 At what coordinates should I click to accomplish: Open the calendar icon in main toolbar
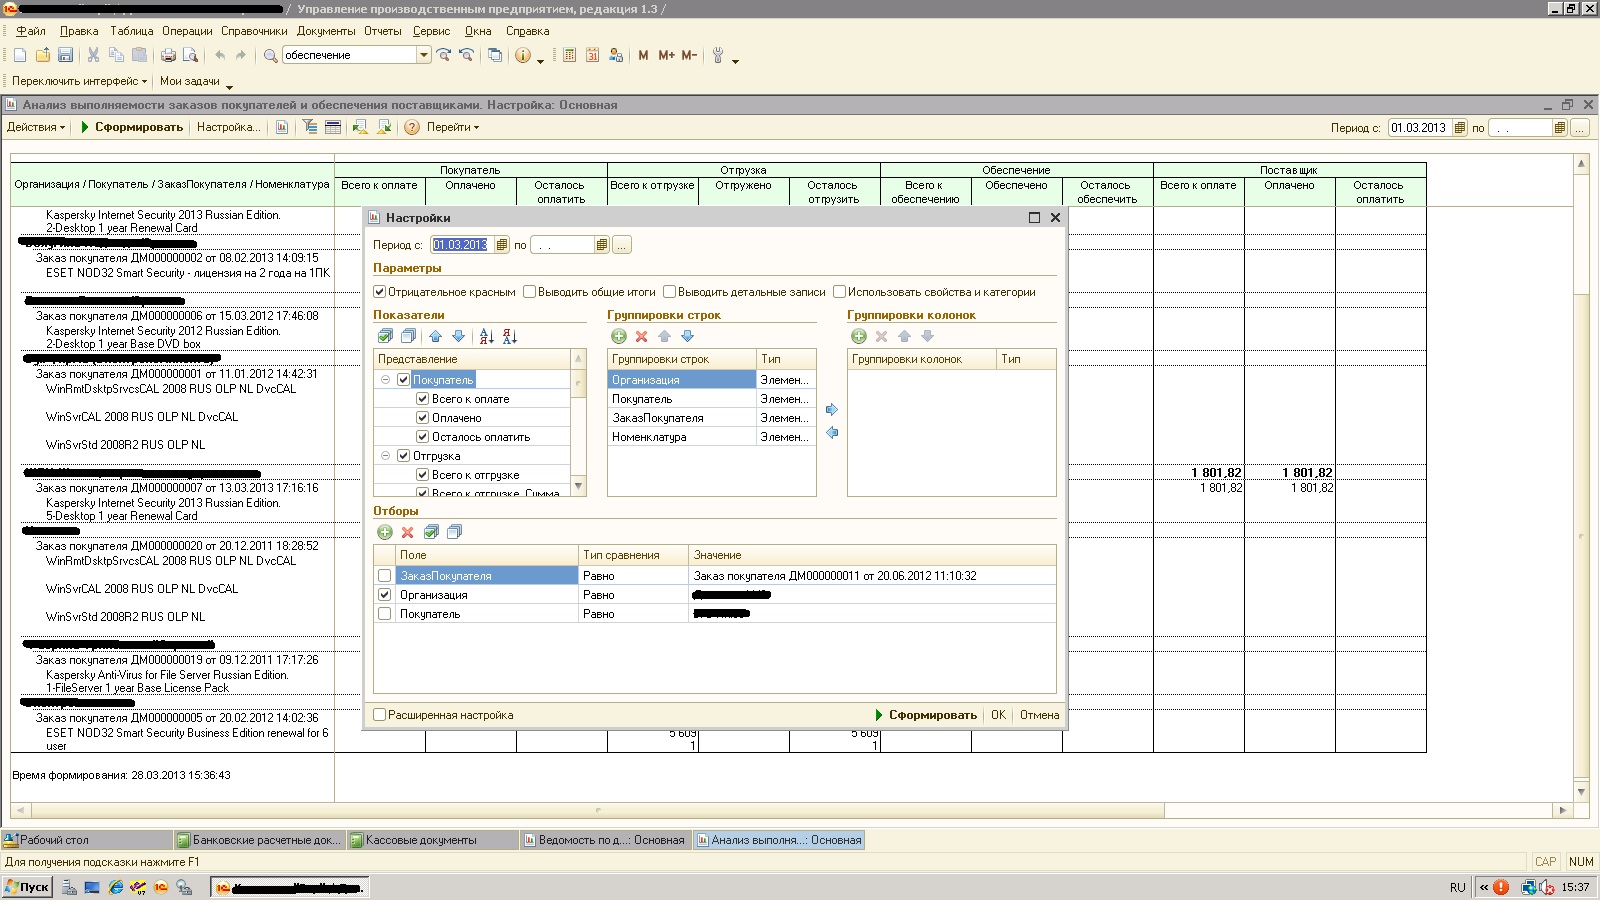pos(592,56)
